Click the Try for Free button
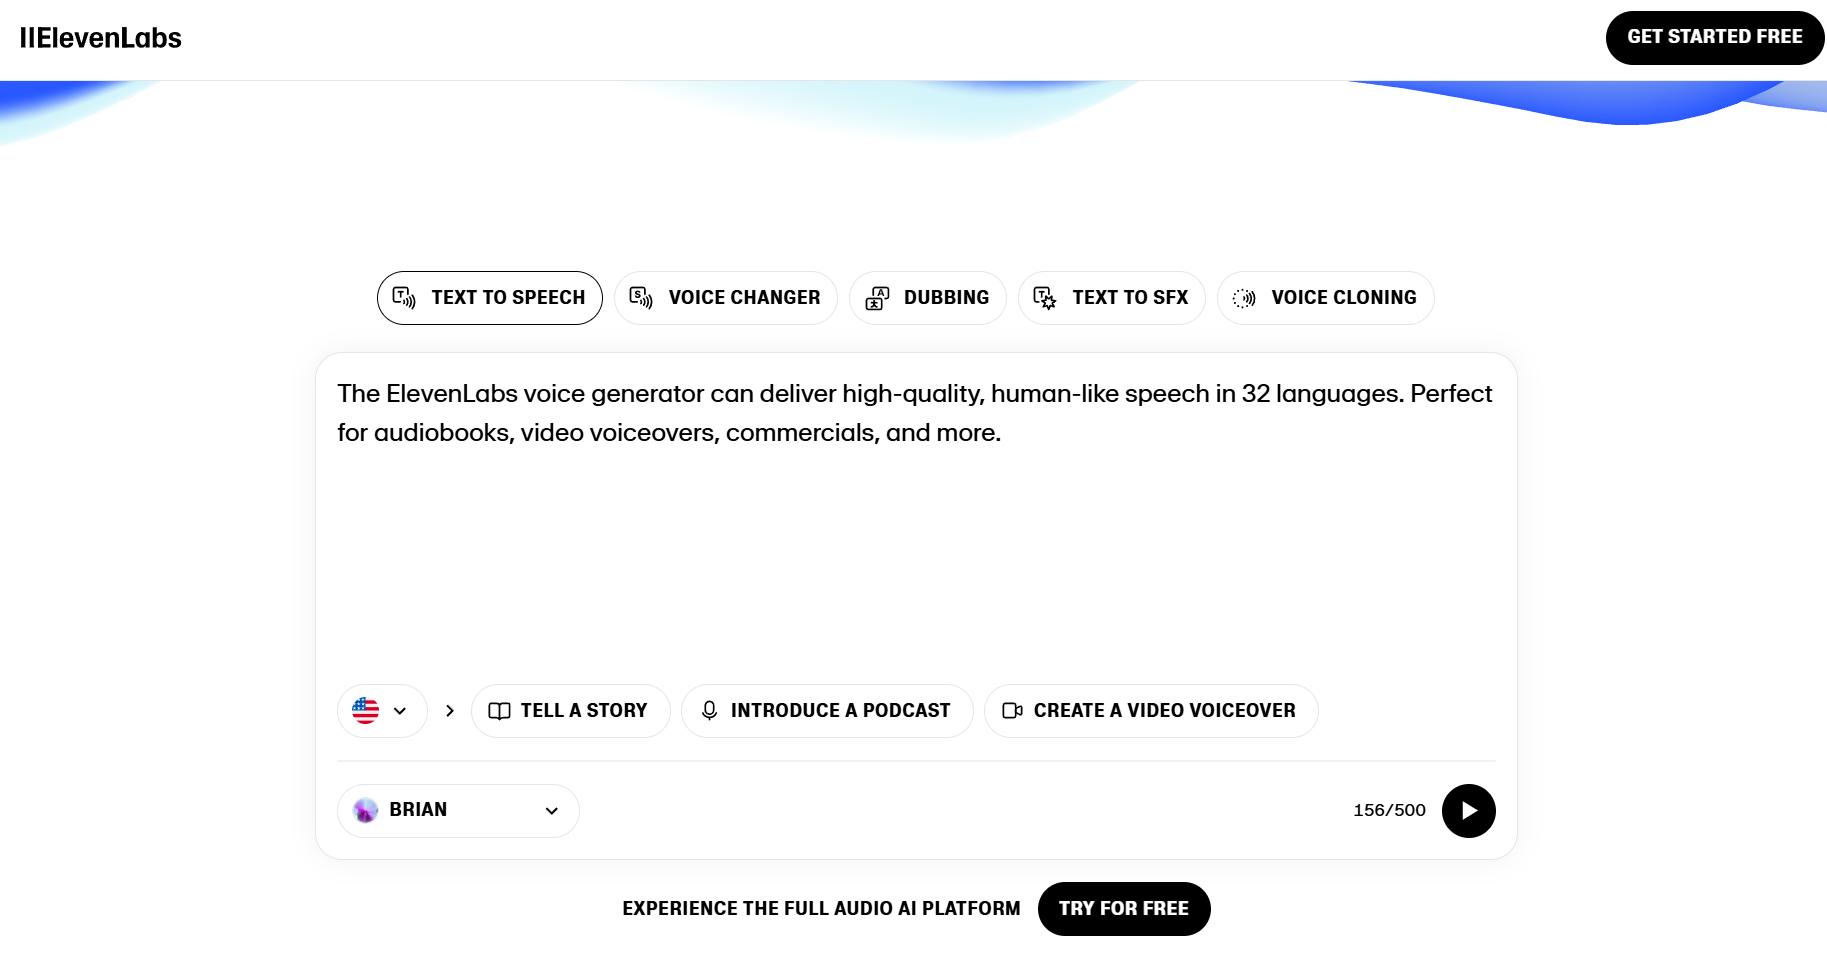Viewport: 1827px width, 963px height. pos(1124,909)
